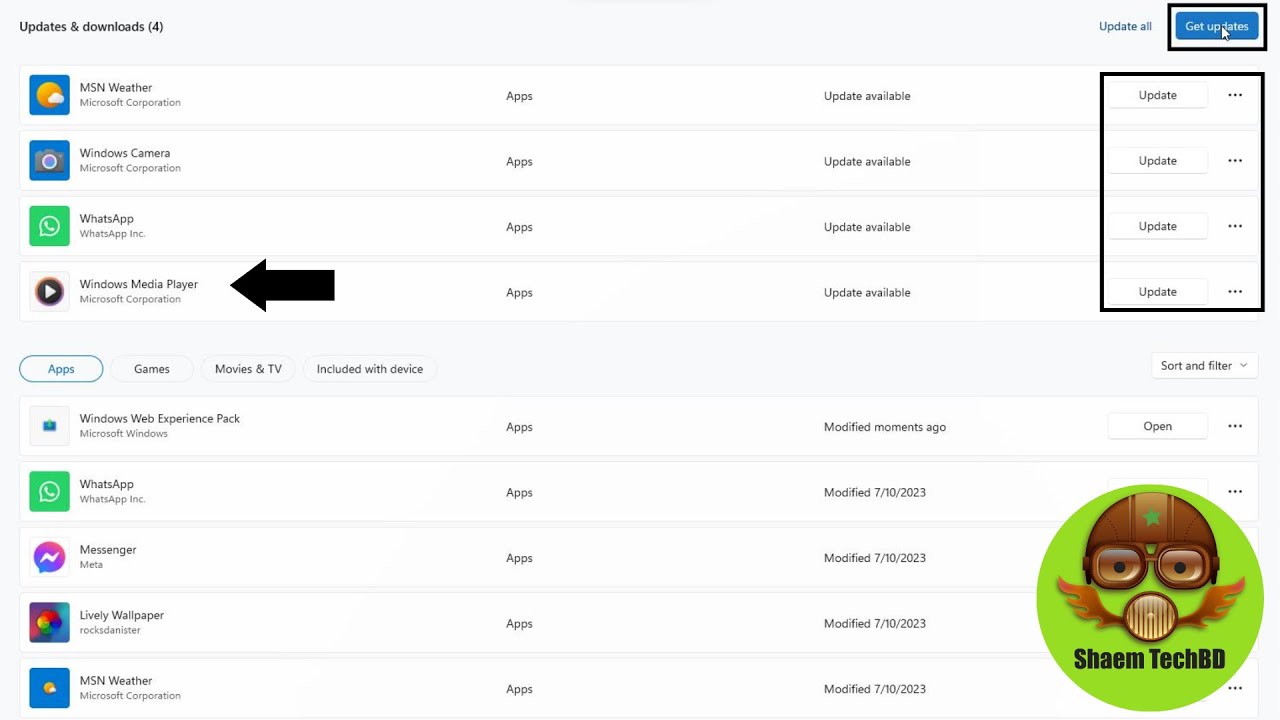Viewport: 1280px width, 720px height.
Task: Click the Lively Wallpaper name text
Action: click(122, 615)
